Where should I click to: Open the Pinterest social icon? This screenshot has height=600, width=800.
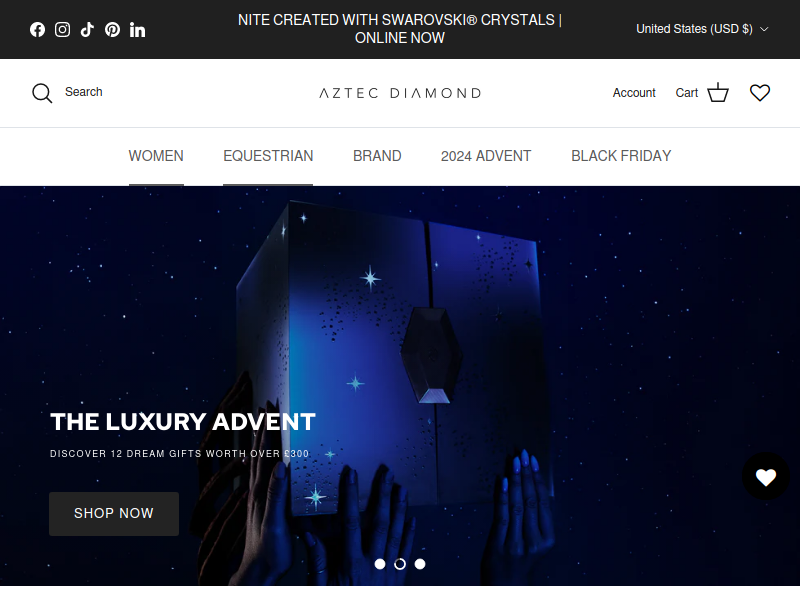[x=112, y=30]
